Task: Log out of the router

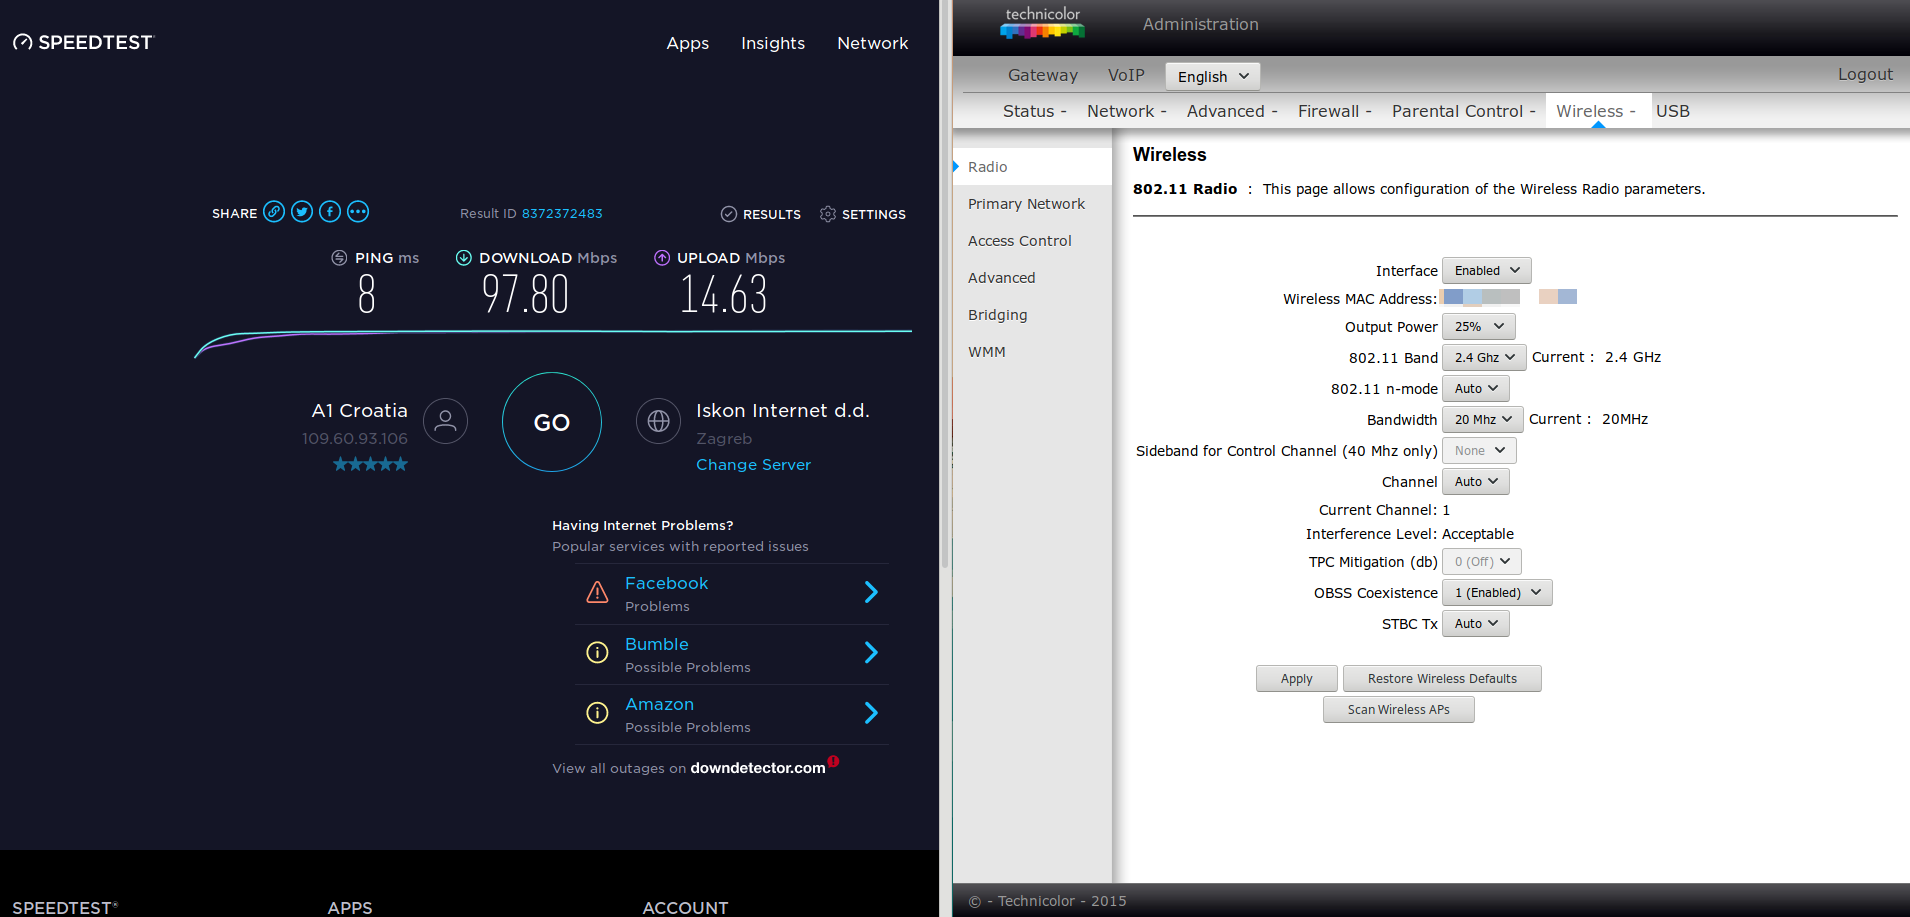Action: tap(1865, 74)
